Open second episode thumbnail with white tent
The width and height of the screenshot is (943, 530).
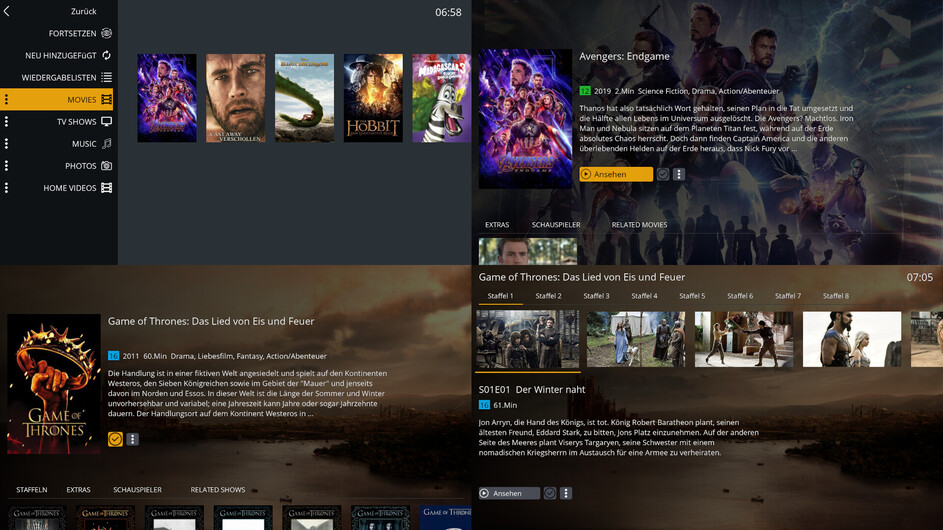[636, 339]
